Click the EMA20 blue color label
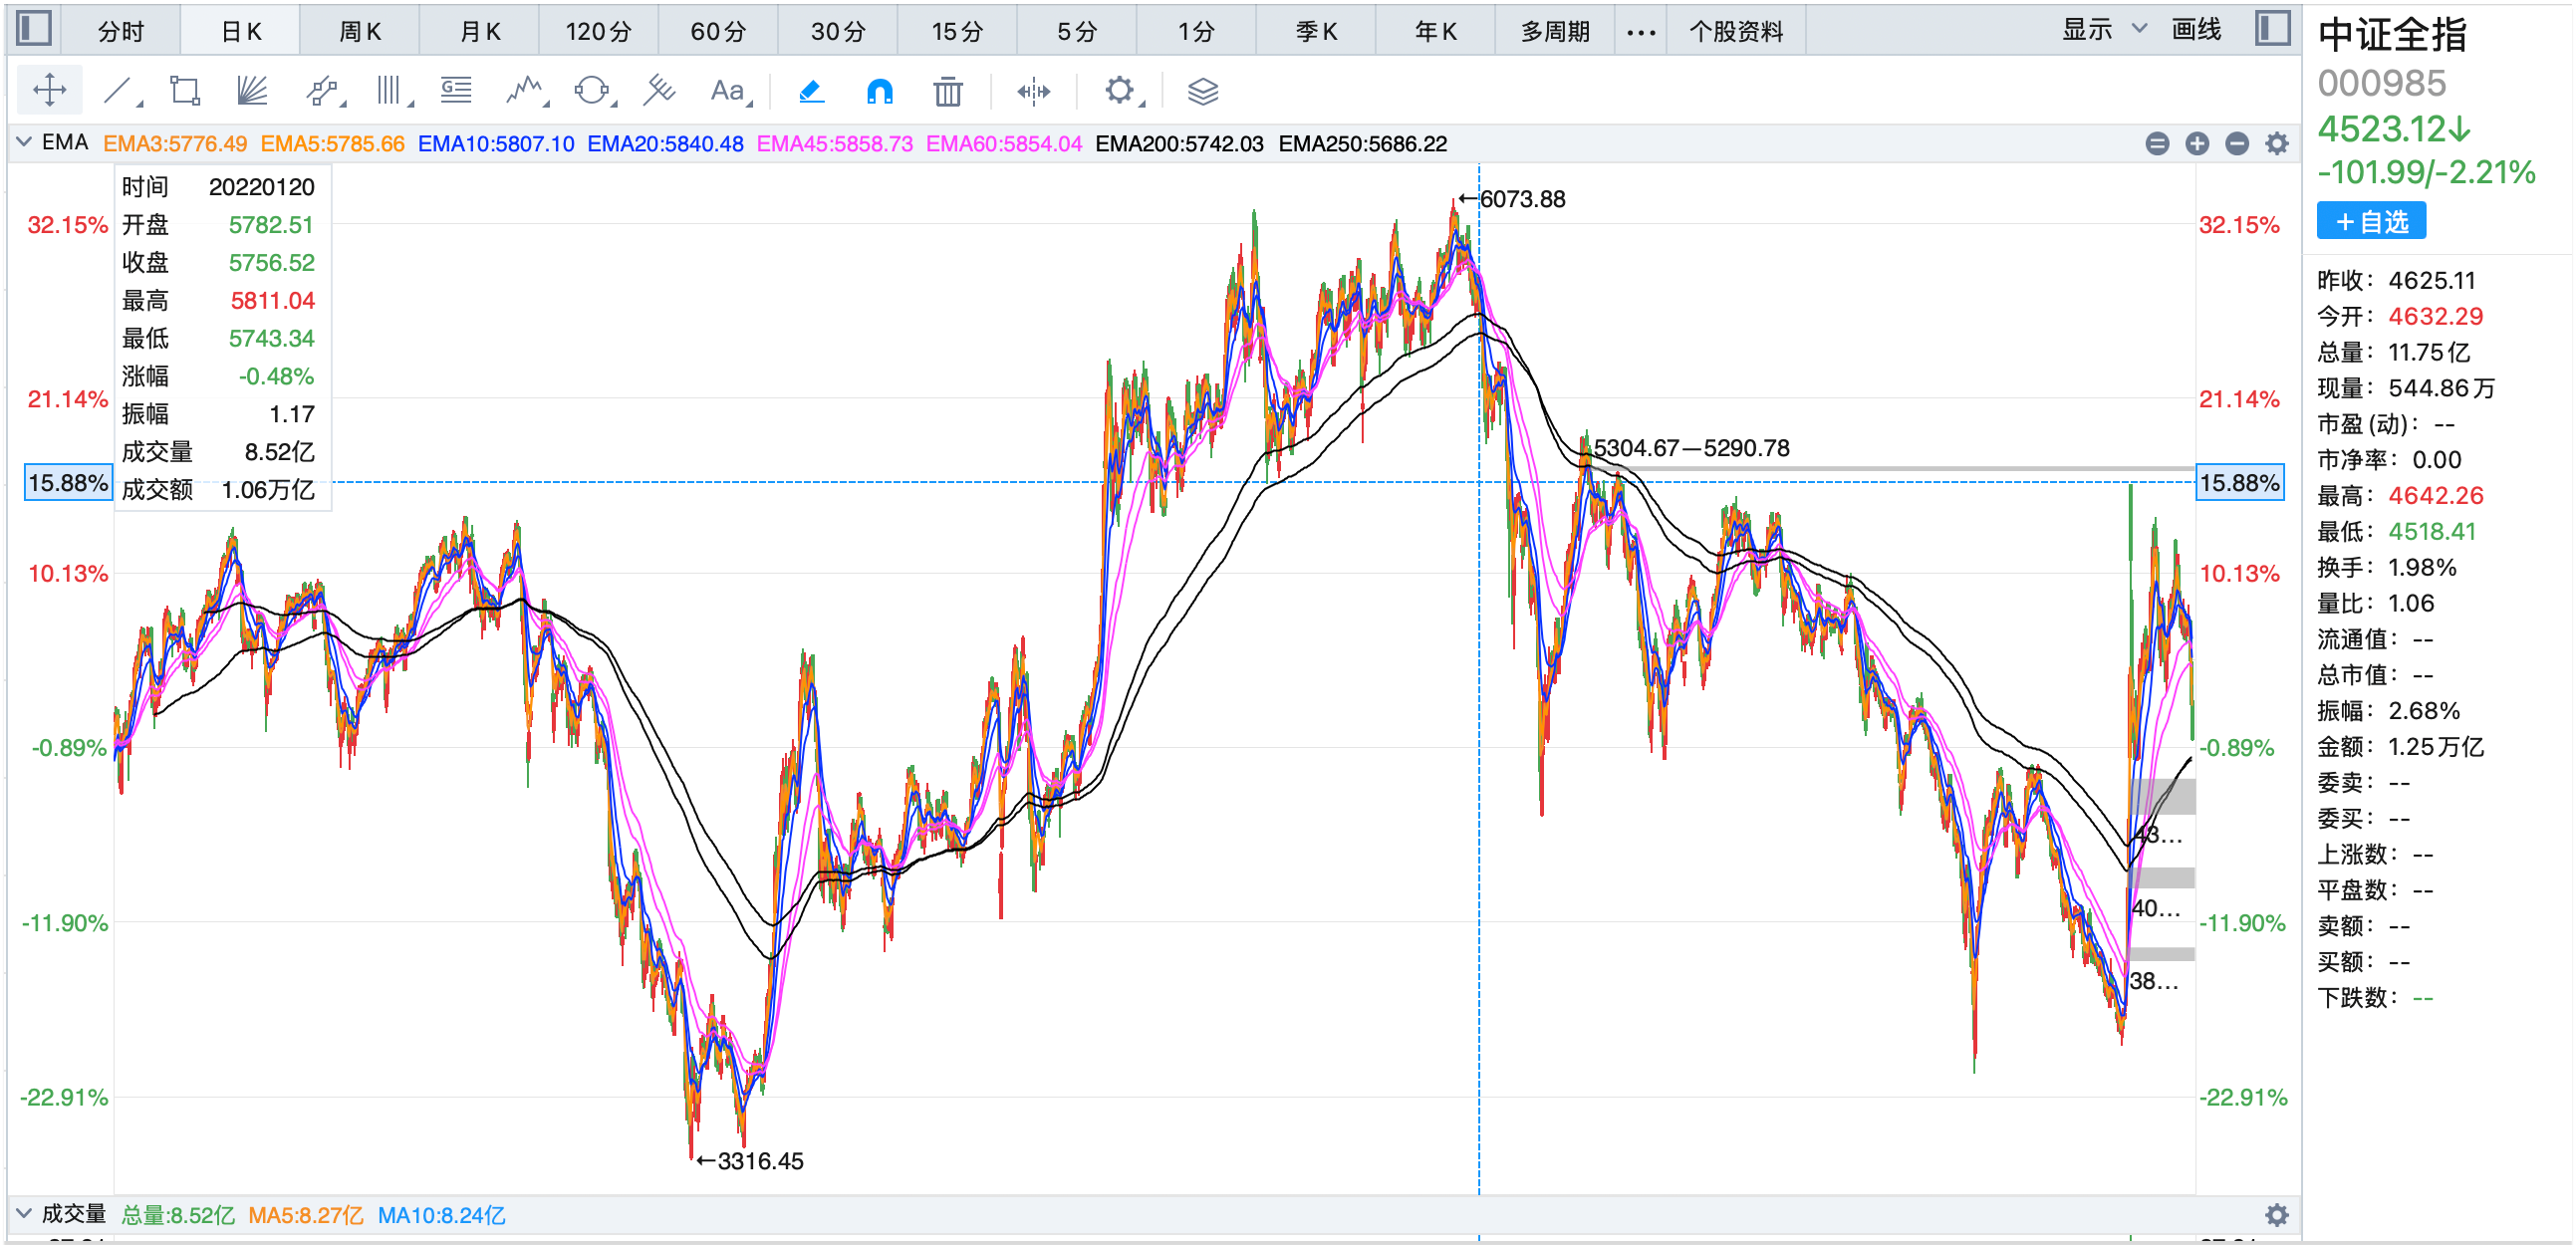Screen dimensions: 2576x1245 pos(665,144)
